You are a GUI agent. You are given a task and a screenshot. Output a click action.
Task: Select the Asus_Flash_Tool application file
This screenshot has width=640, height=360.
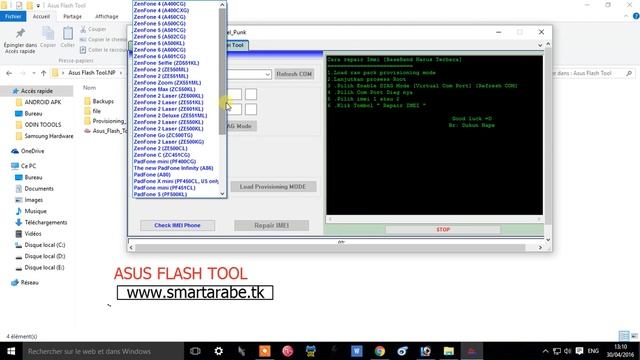(106, 131)
